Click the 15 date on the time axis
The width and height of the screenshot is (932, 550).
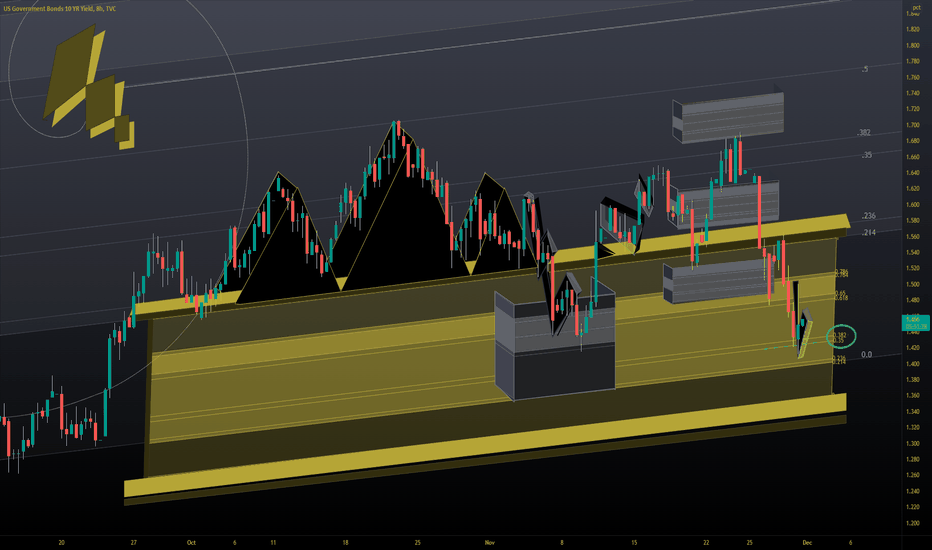(x=634, y=542)
